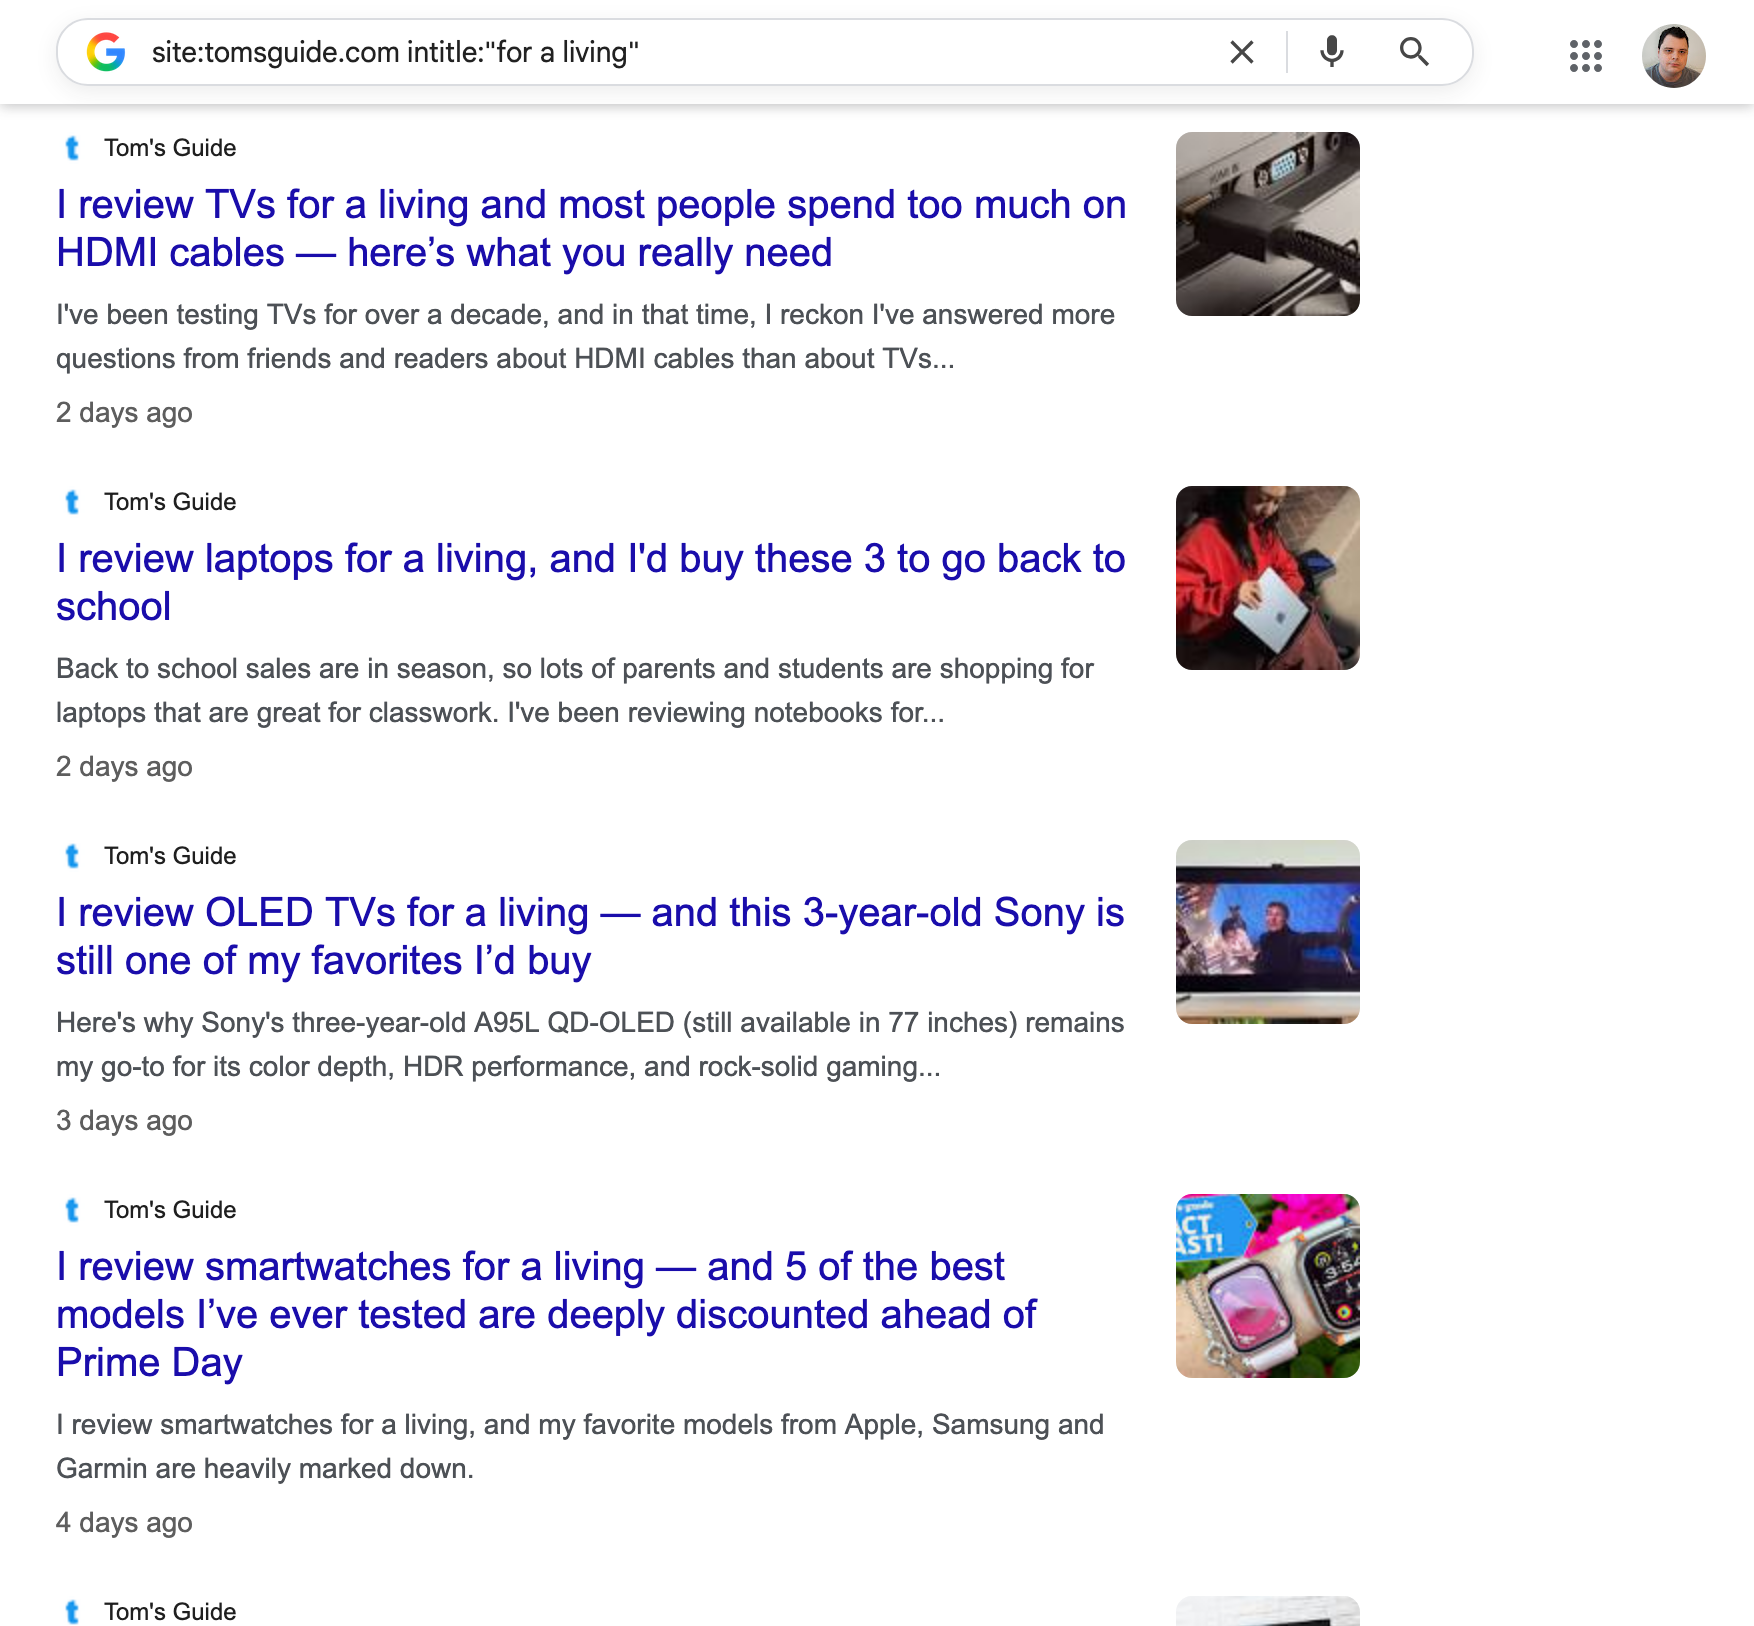Click the Google logo icon

tap(106, 52)
